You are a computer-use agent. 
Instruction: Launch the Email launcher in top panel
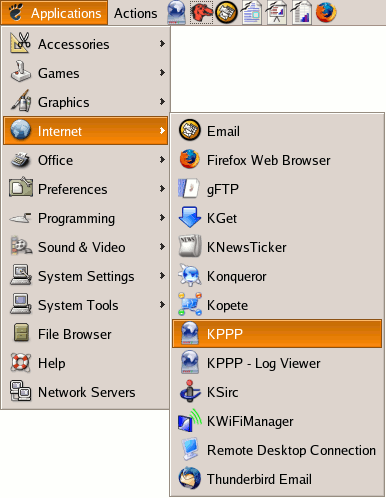click(226, 13)
